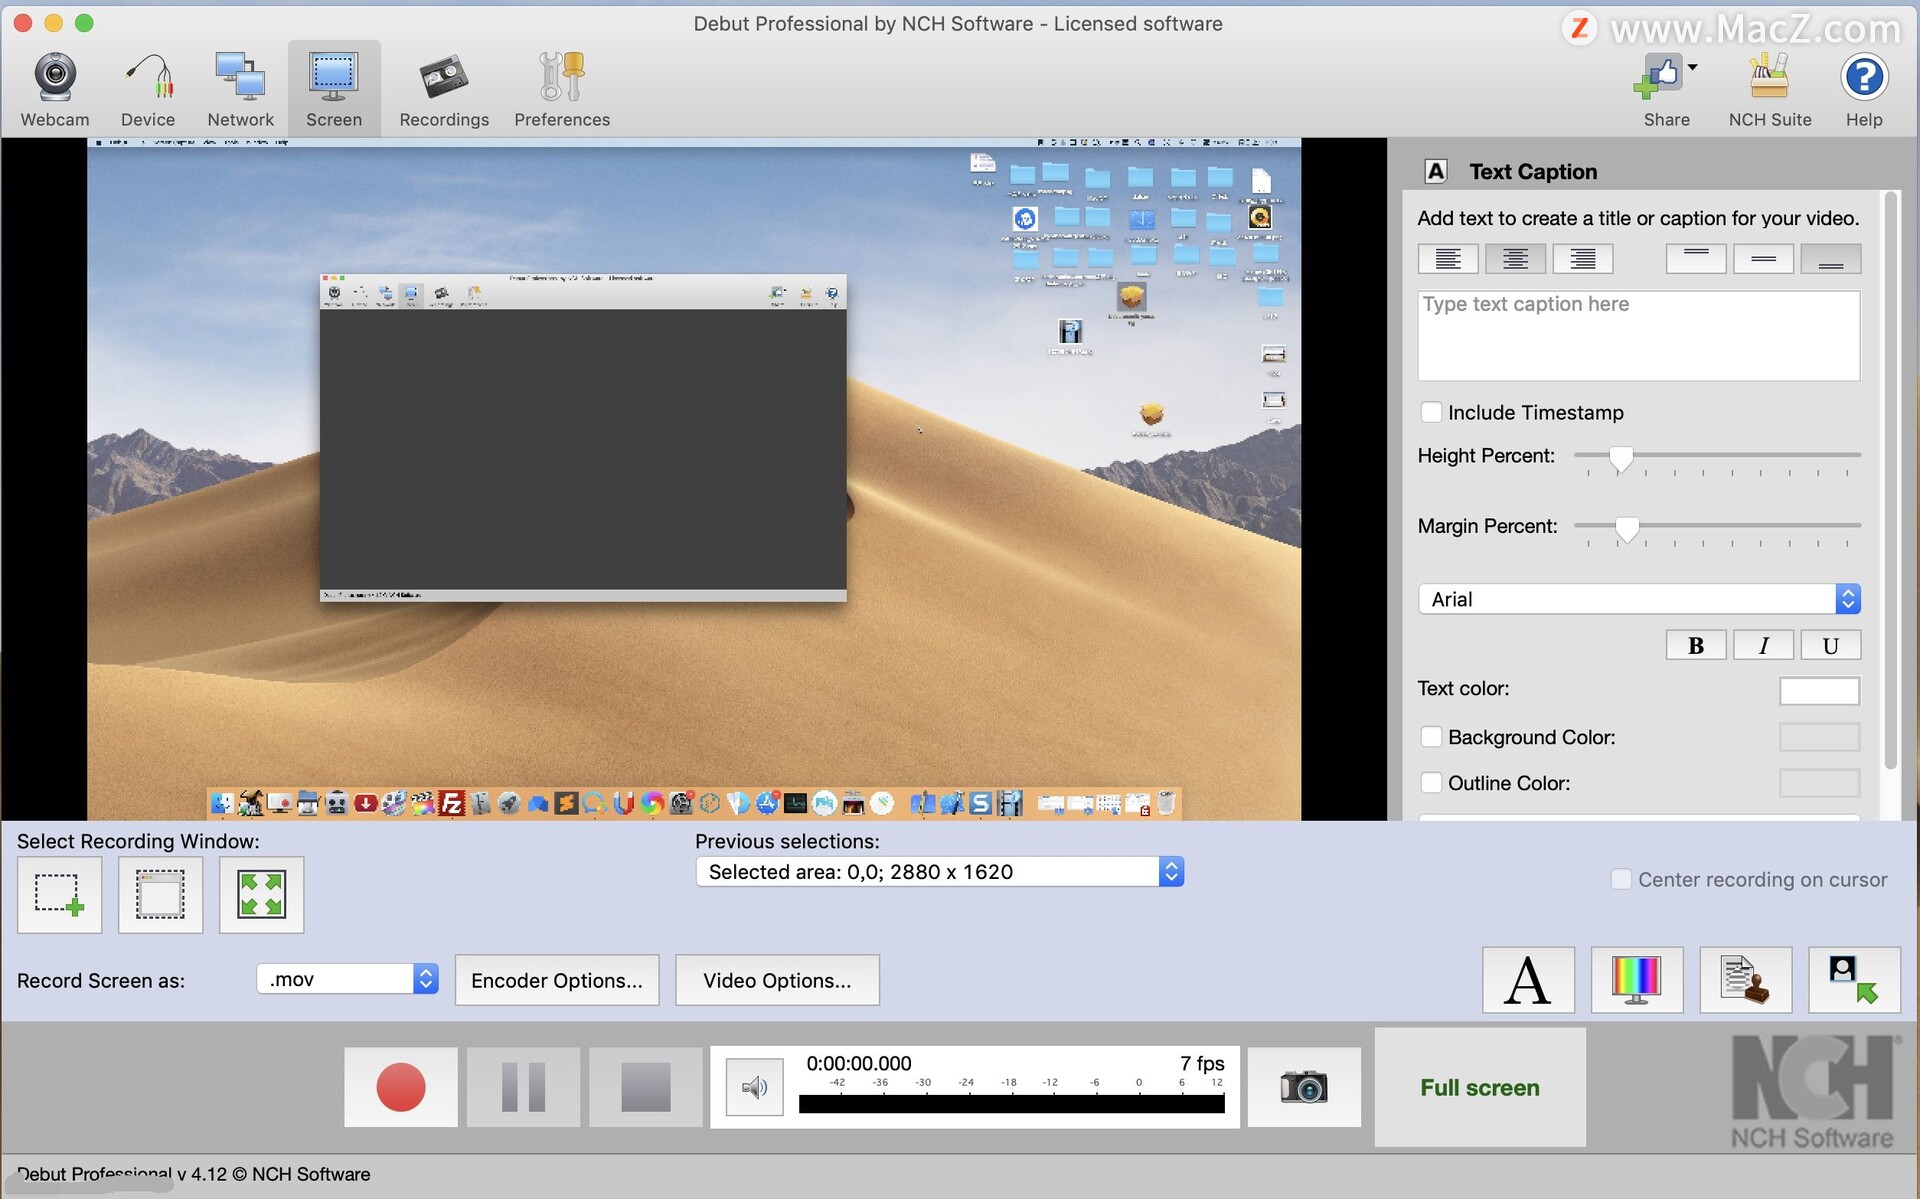1920x1199 pixels.
Task: Select the Webcam source icon
Action: pos(55,89)
